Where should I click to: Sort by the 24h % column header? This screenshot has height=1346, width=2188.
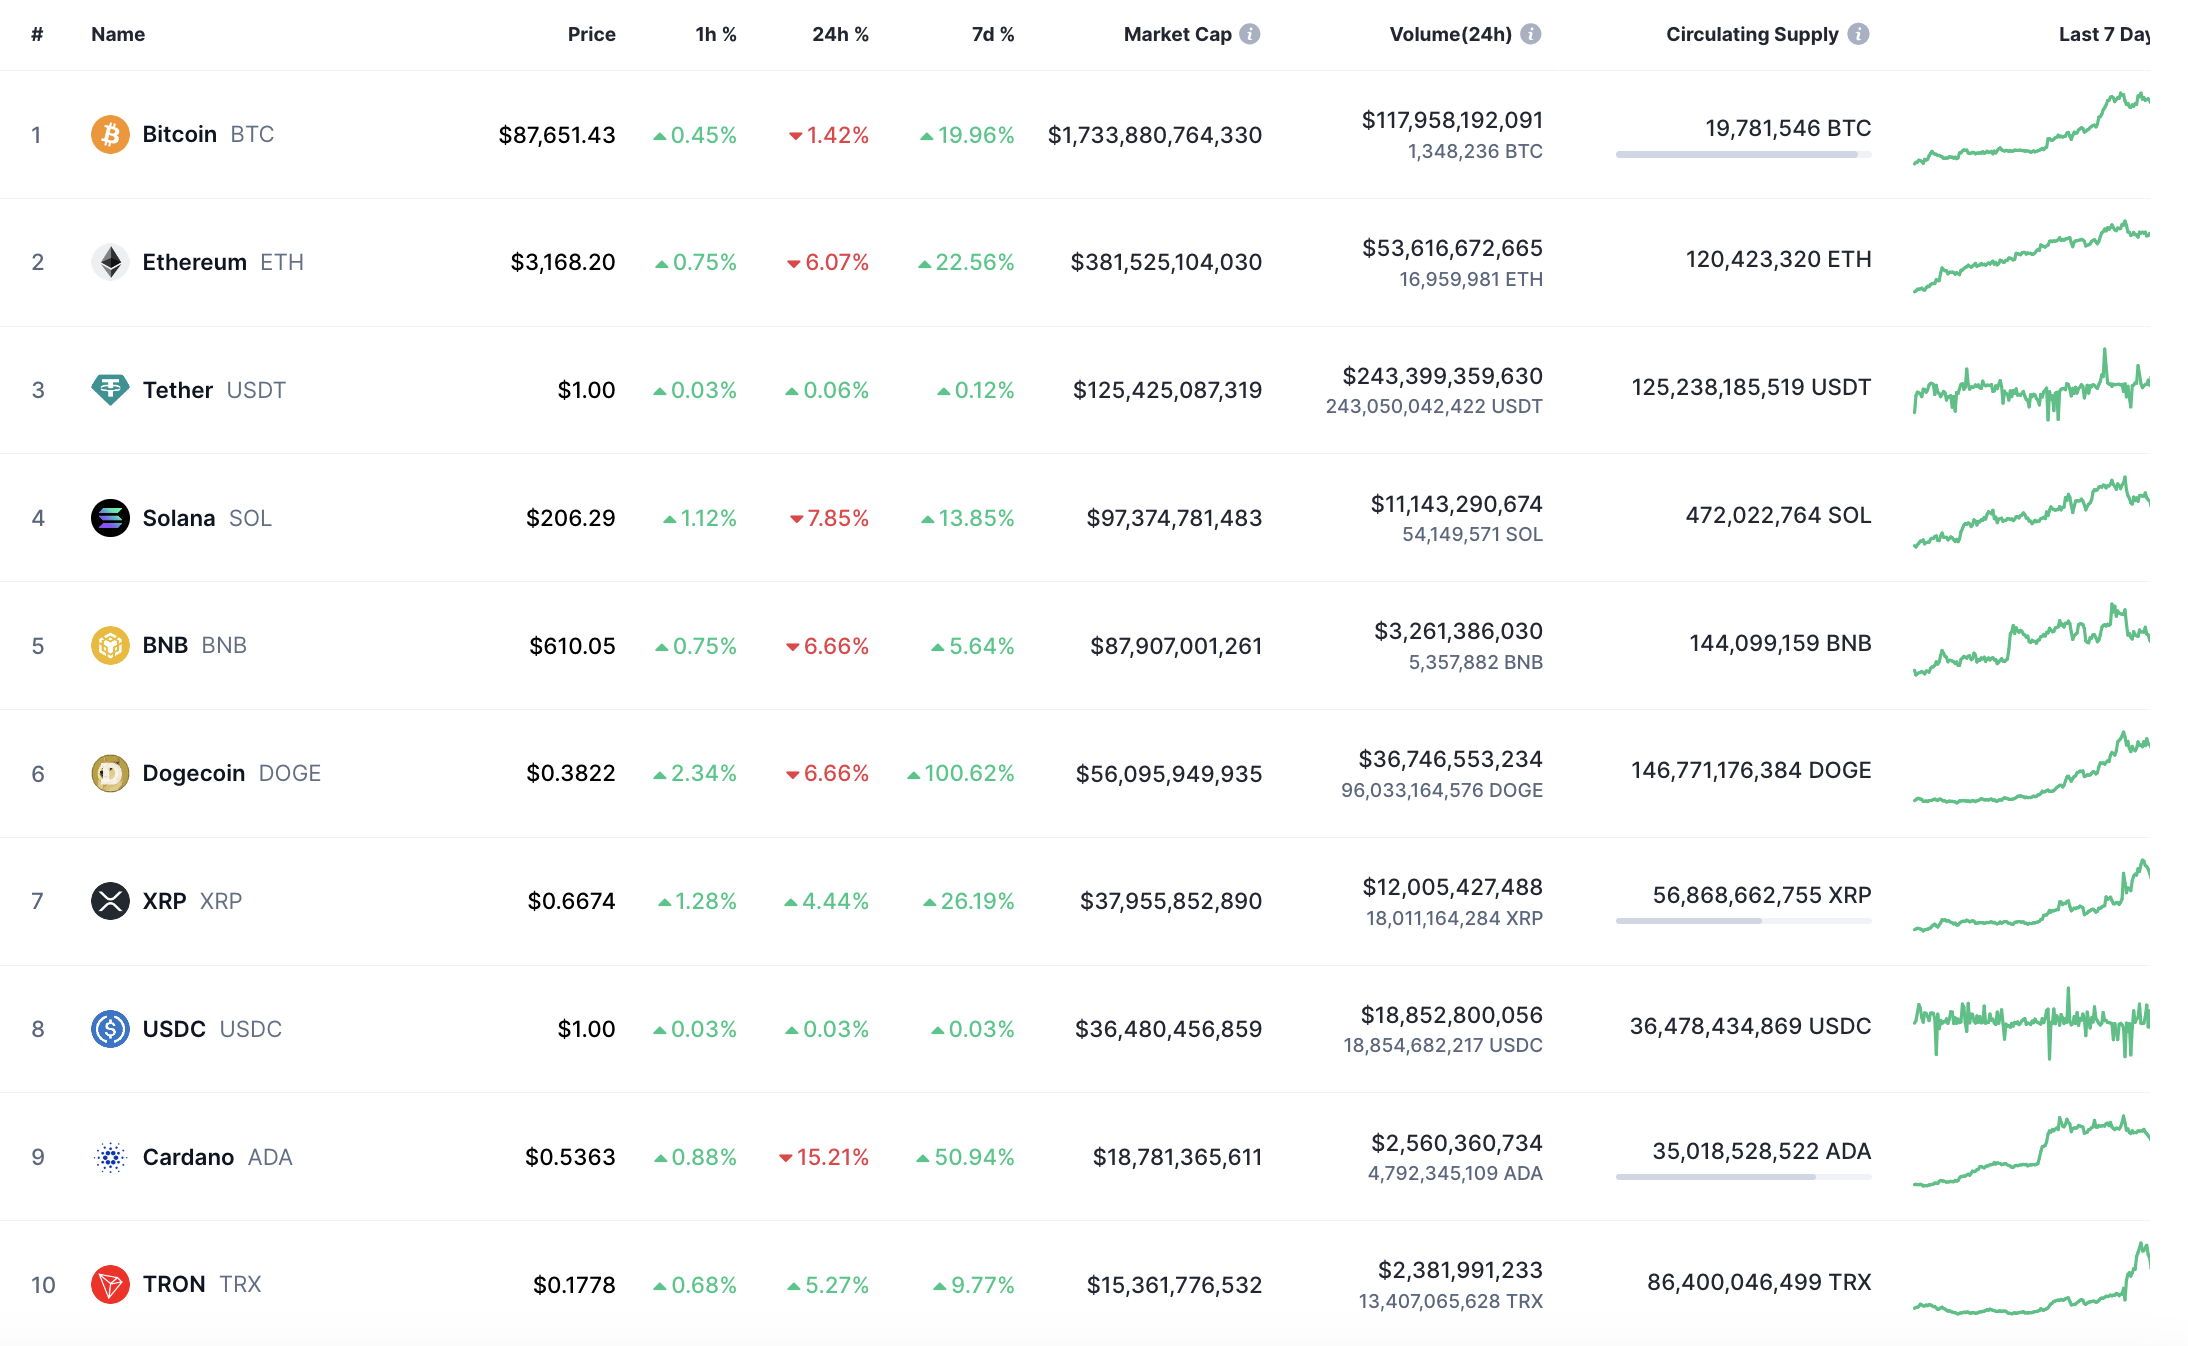click(x=840, y=34)
